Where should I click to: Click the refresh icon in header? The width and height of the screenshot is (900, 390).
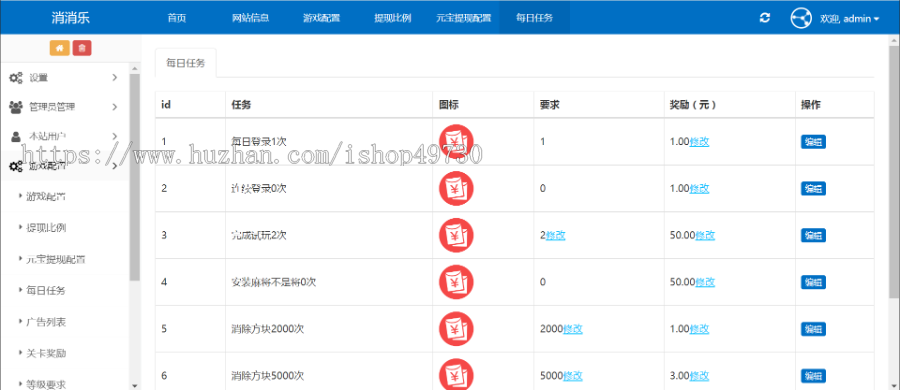click(765, 18)
